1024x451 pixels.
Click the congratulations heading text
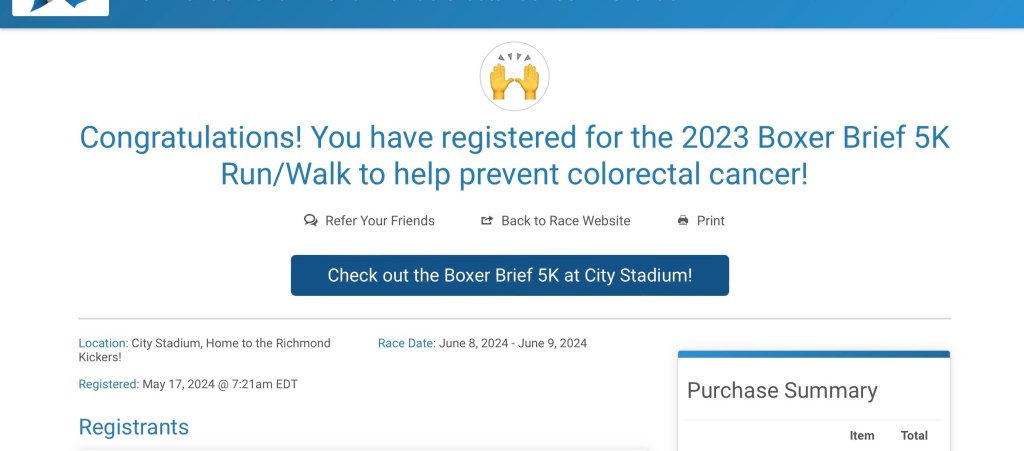[x=514, y=155]
